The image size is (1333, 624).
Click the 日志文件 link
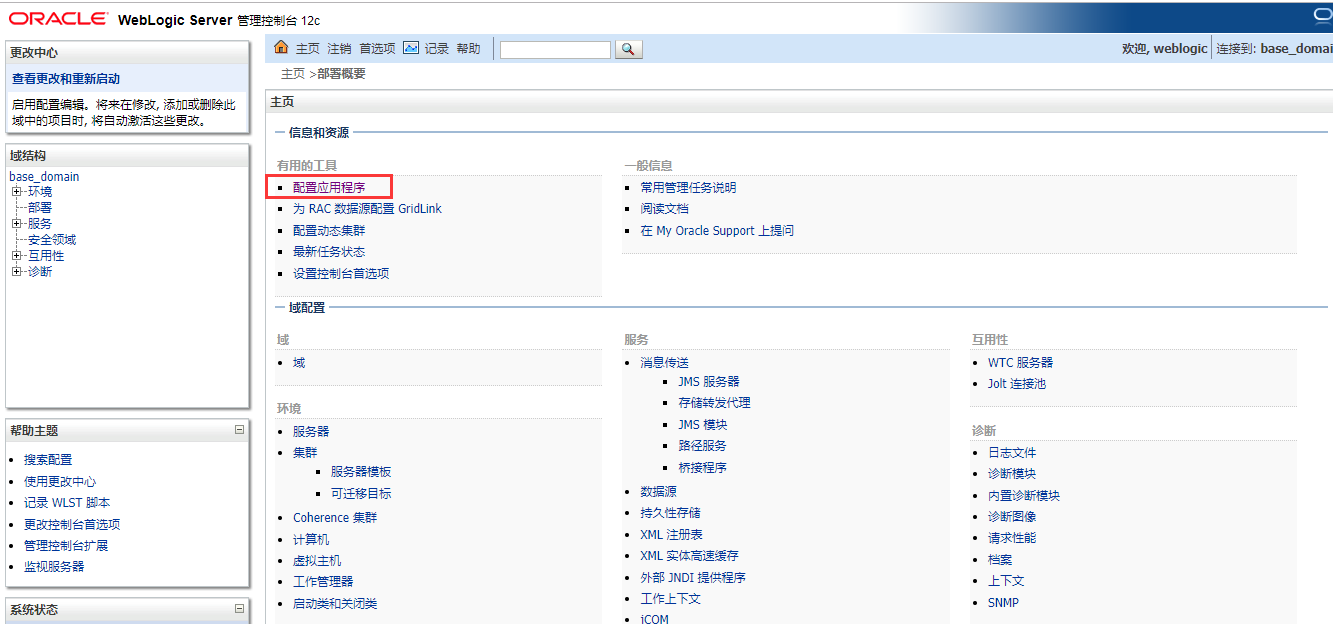1012,453
